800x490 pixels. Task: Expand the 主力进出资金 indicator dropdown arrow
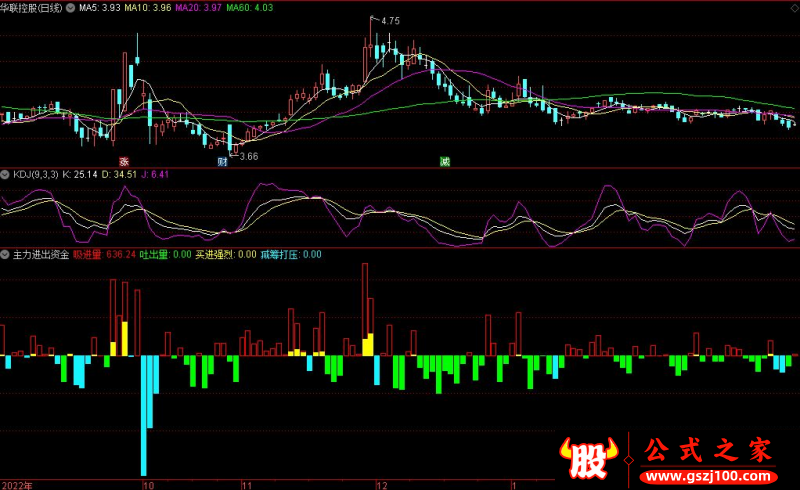6,255
